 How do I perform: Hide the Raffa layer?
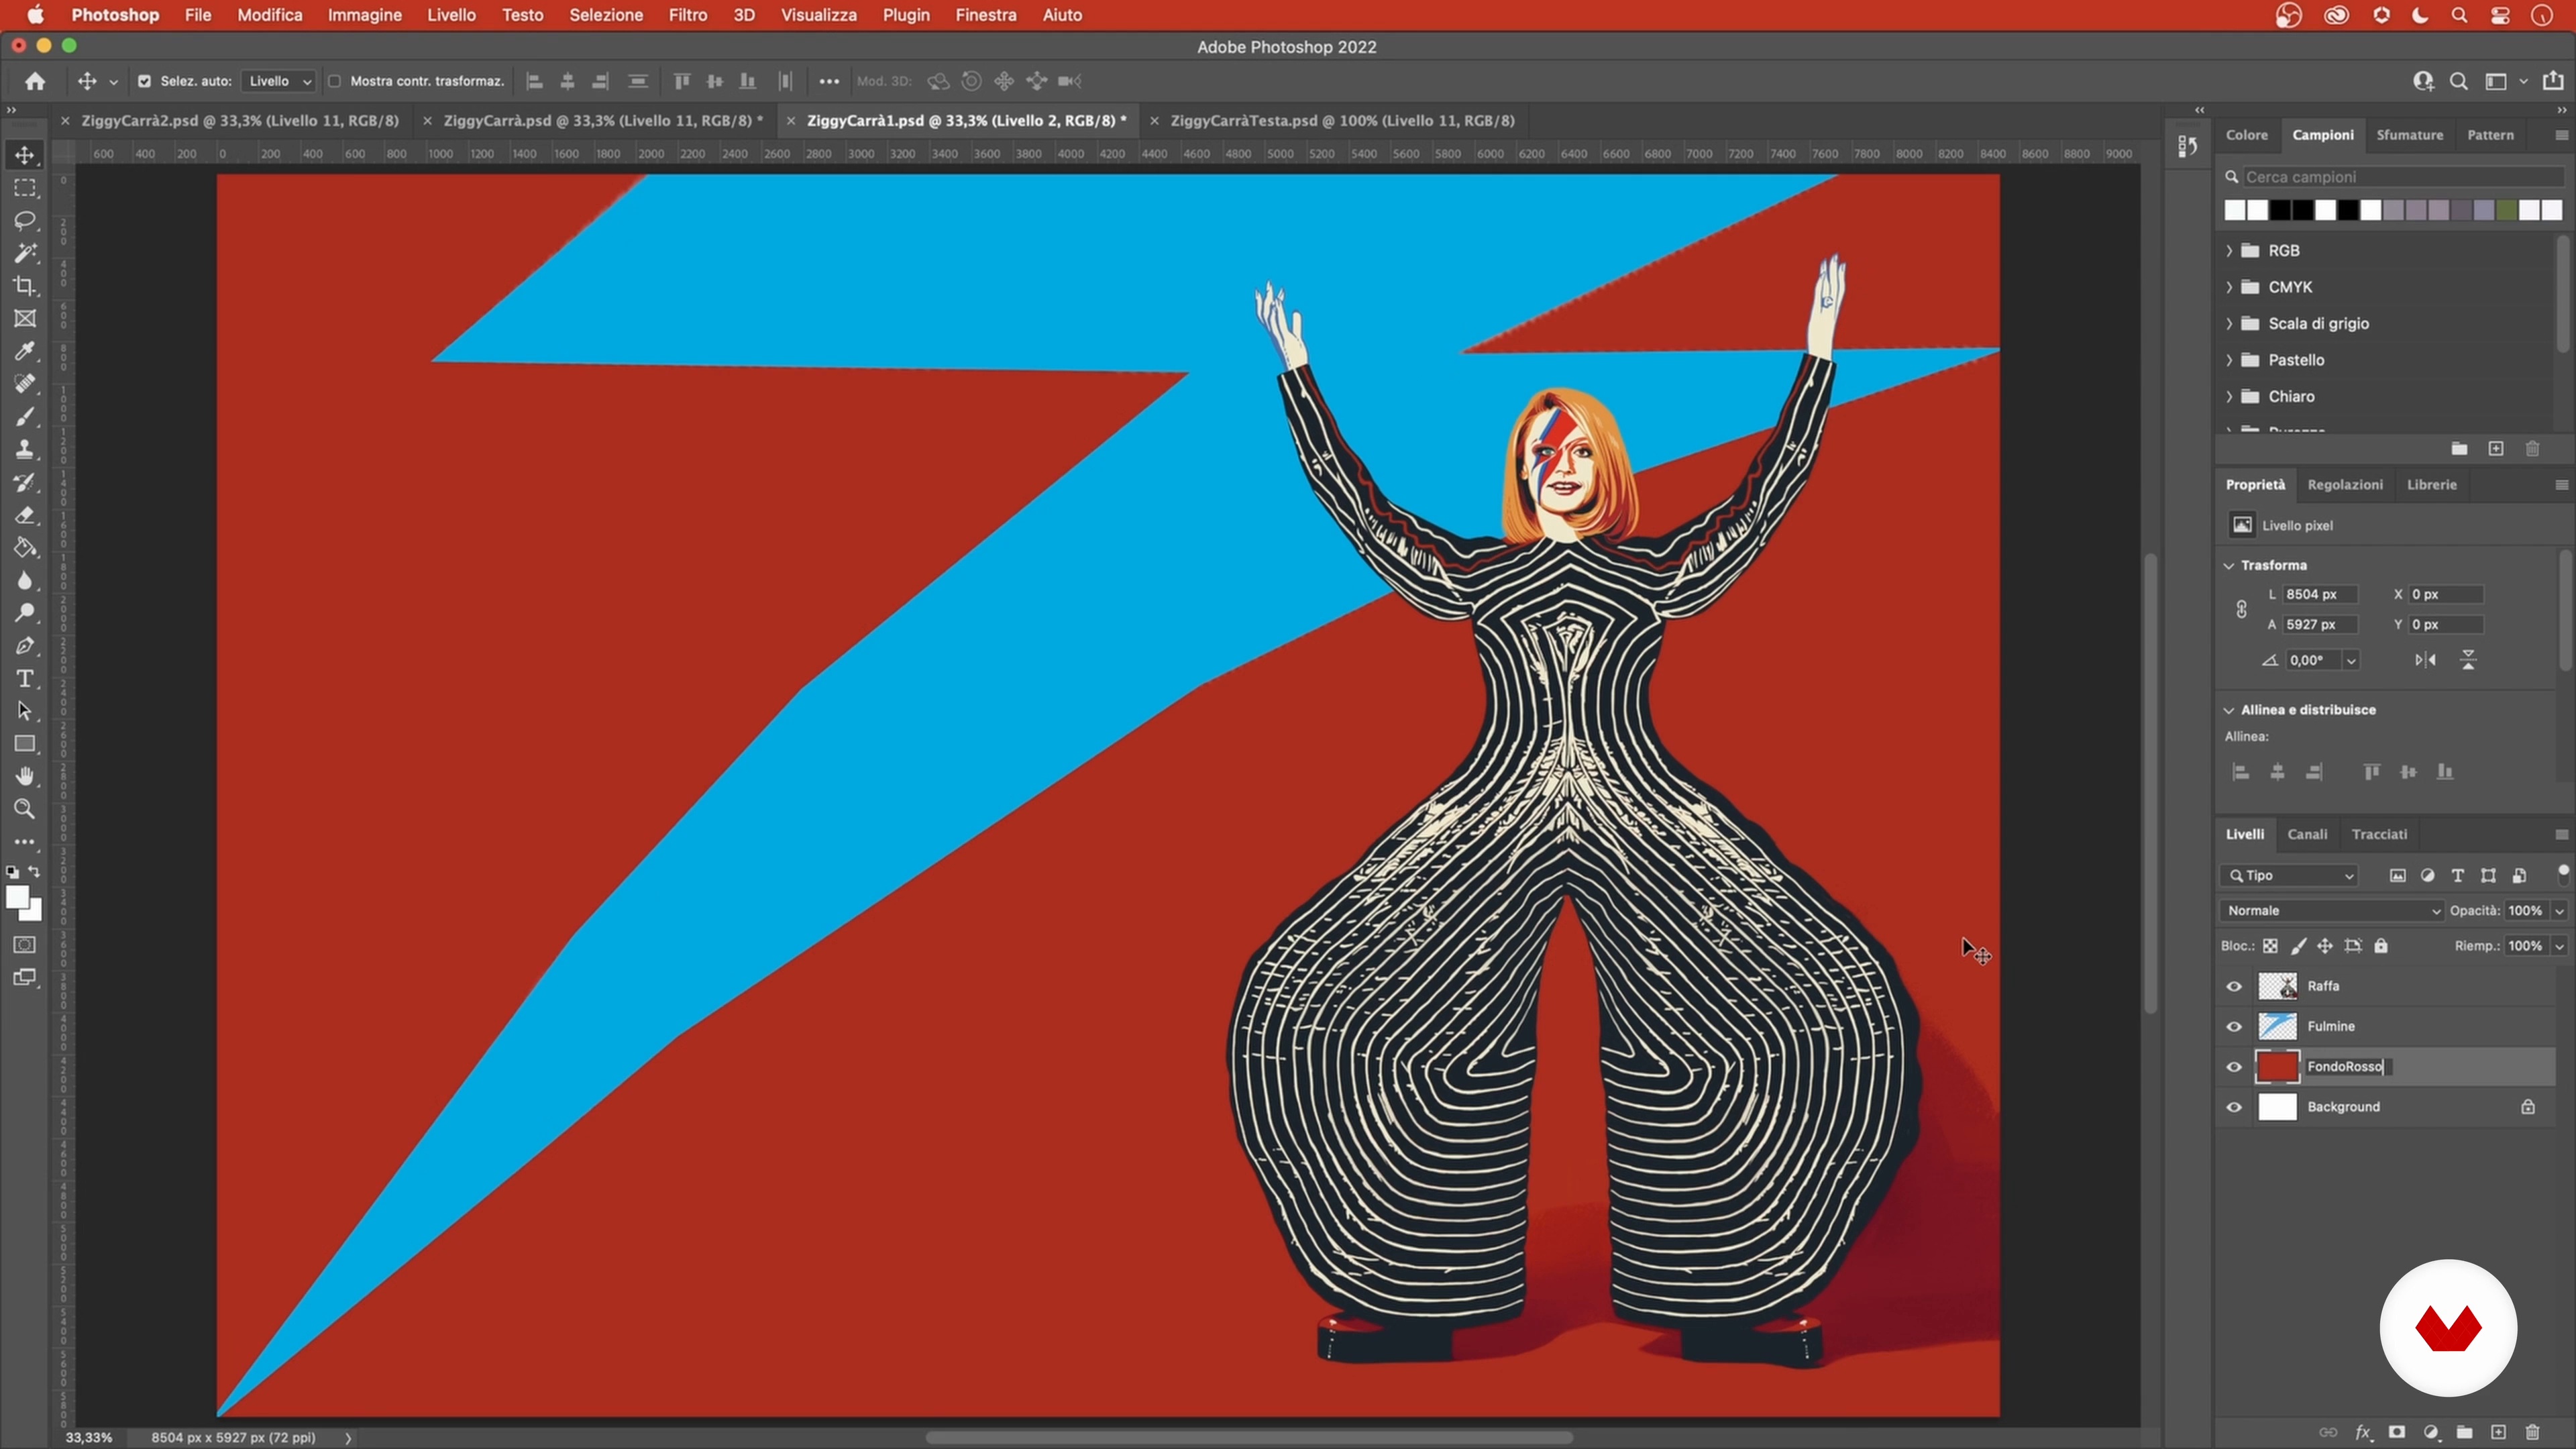tap(2234, 986)
